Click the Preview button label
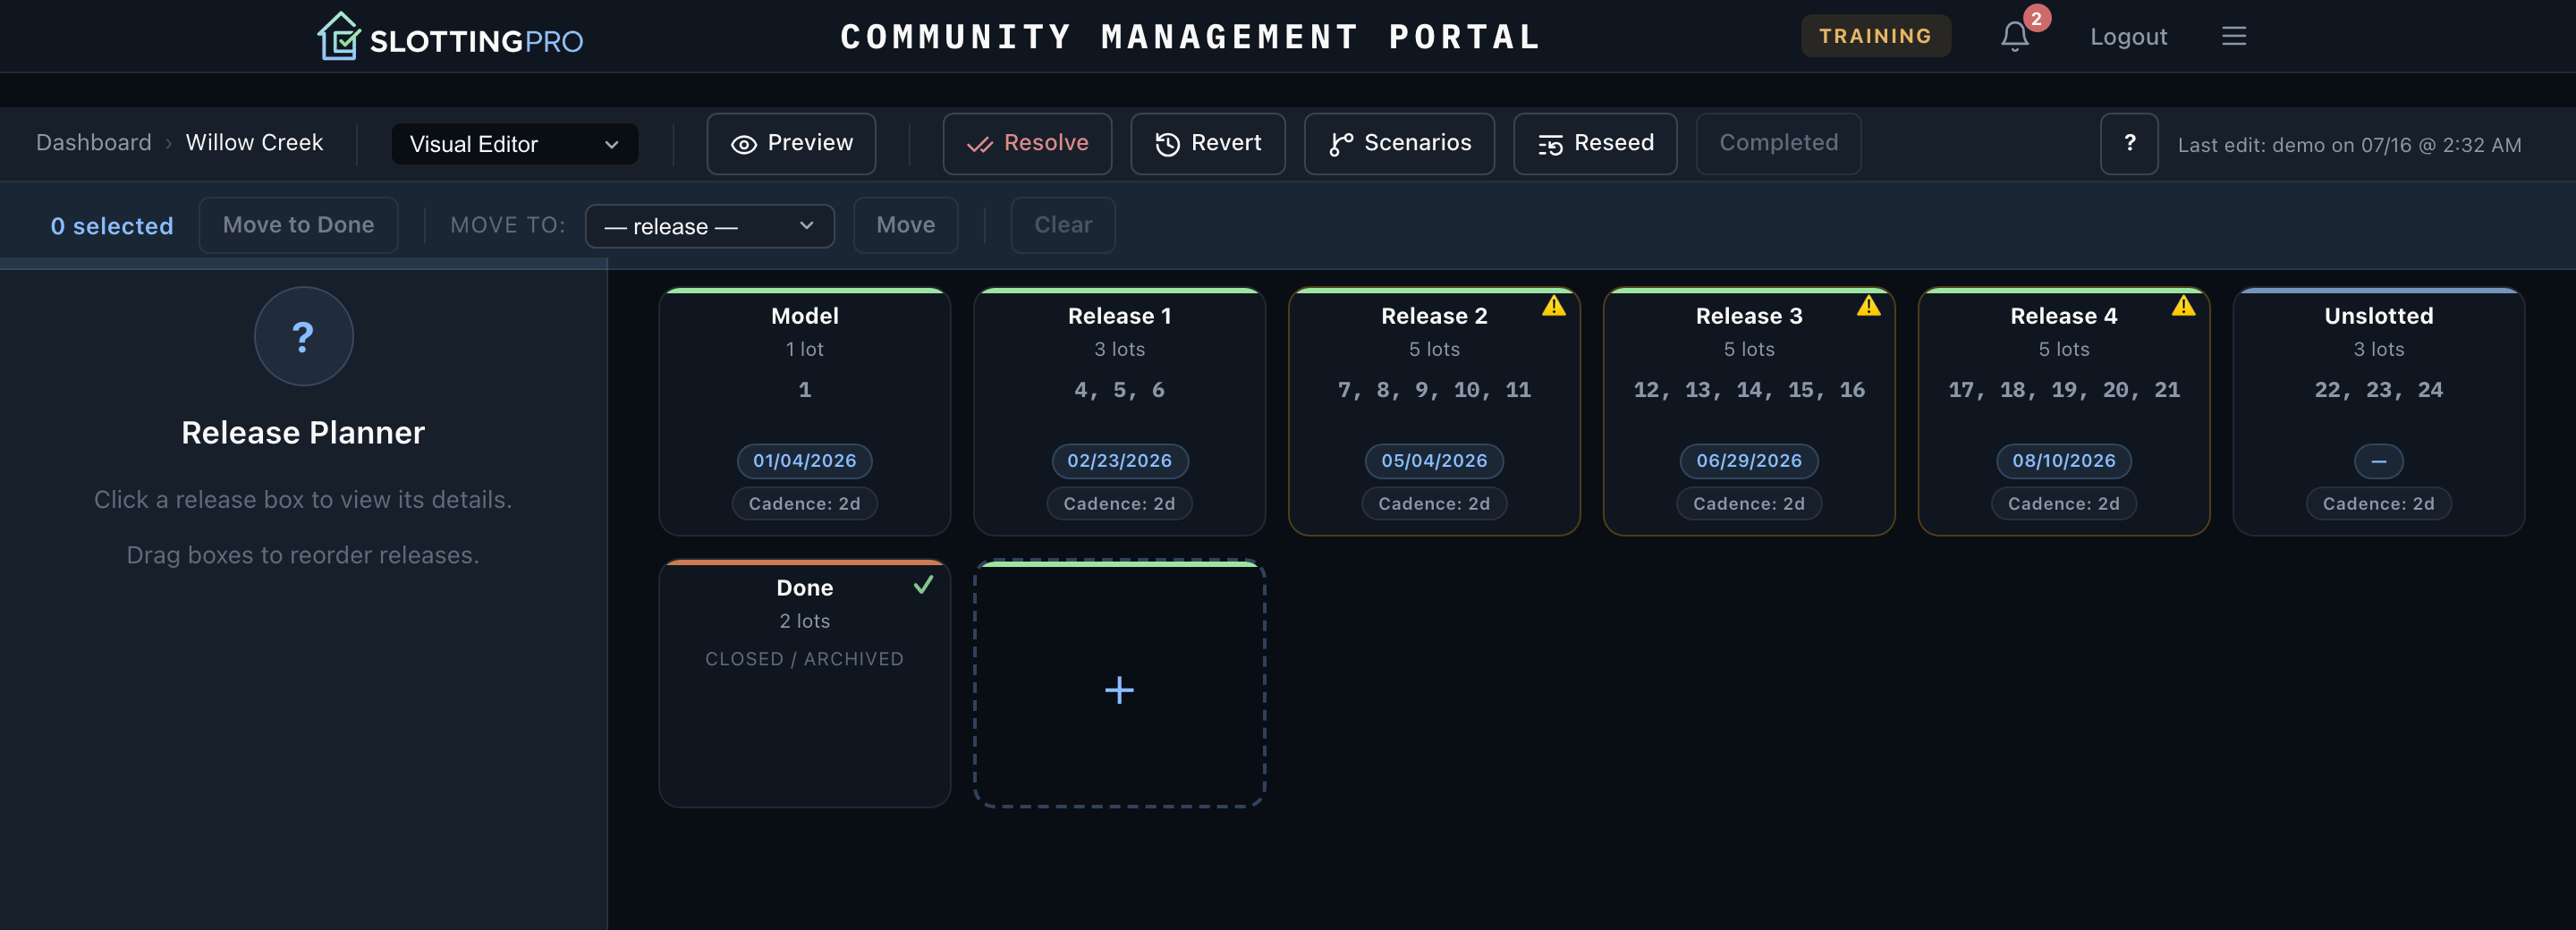Screen dimensions: 2576x930 810,143
